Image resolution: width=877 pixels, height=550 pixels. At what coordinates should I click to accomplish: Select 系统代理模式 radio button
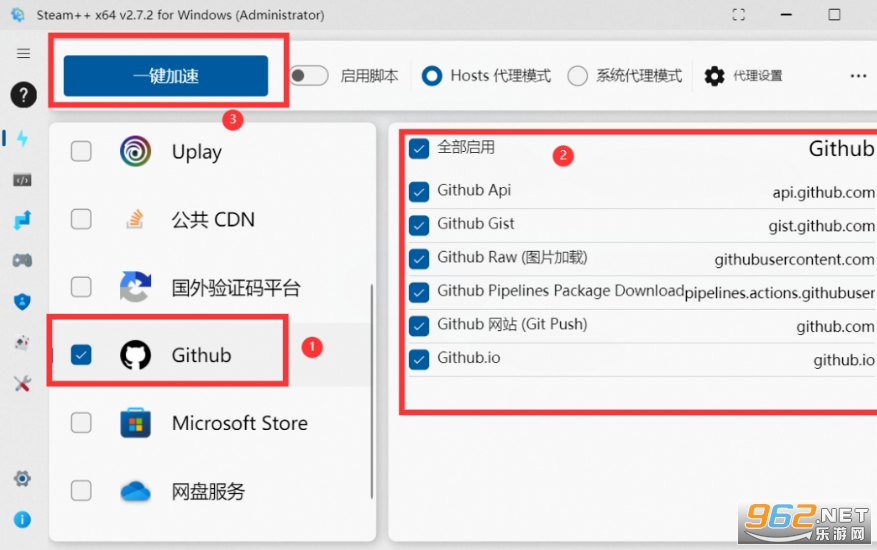577,76
